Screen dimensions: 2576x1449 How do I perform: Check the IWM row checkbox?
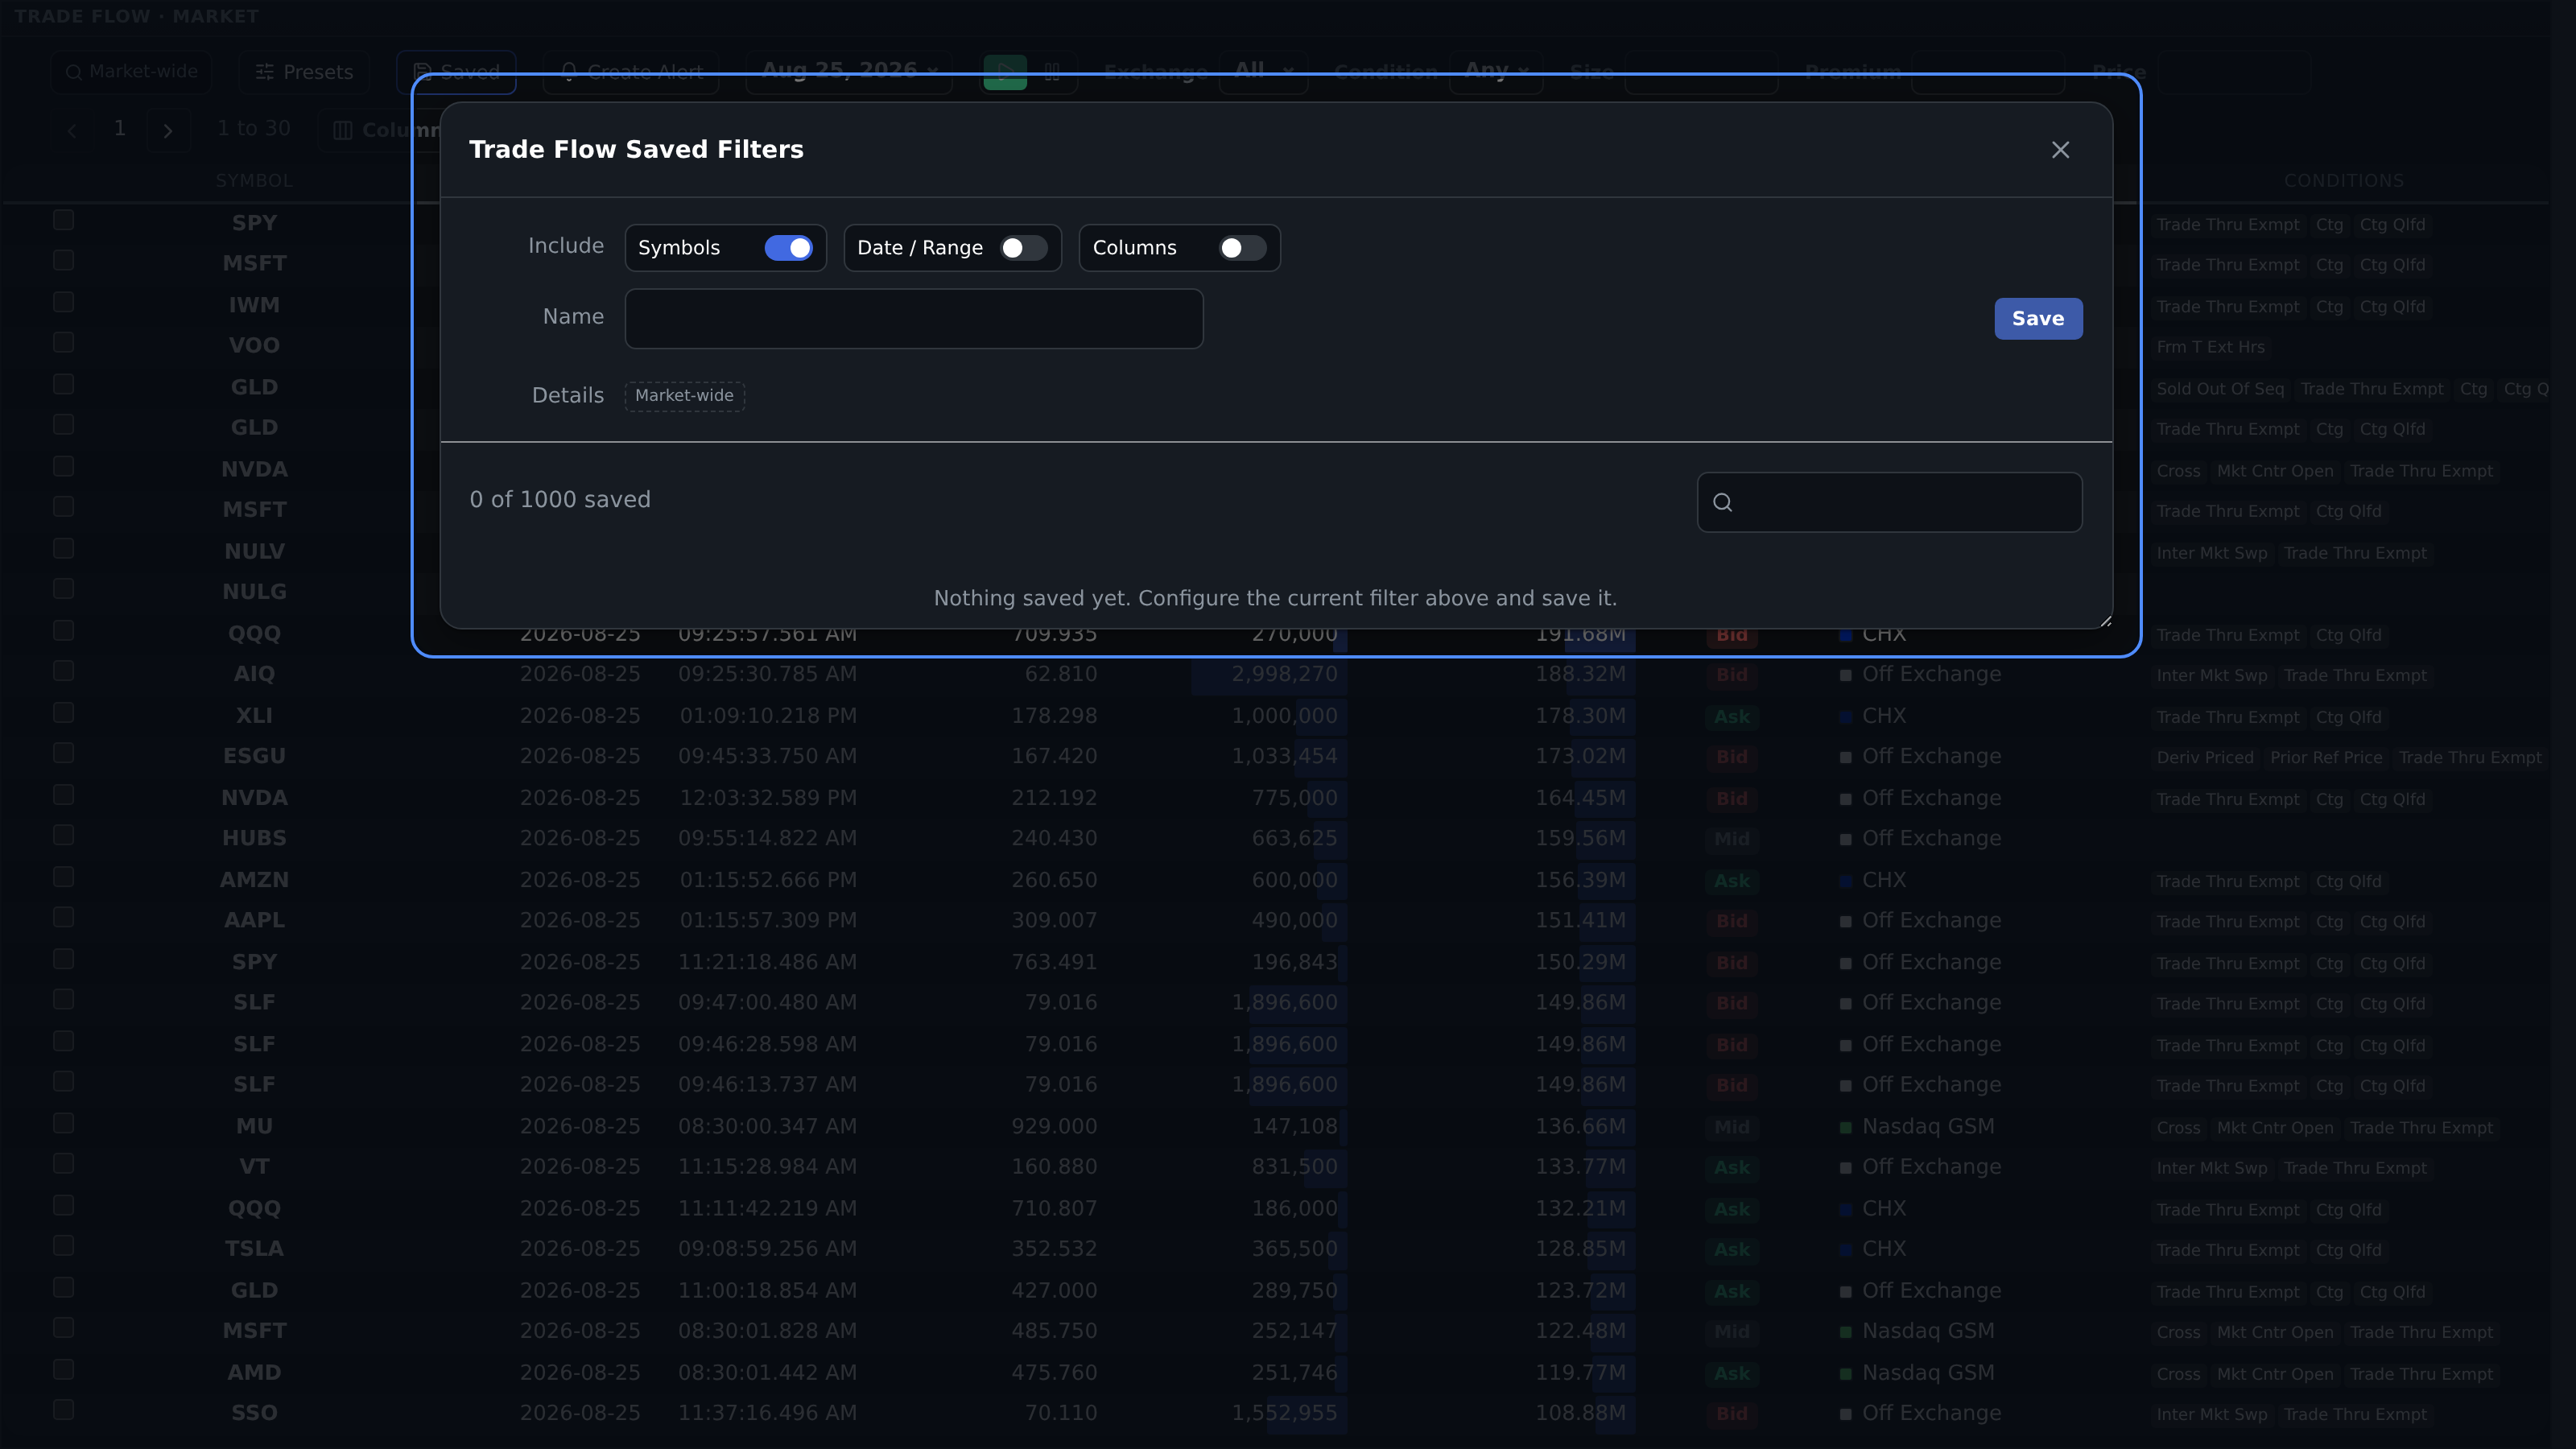pos(64,302)
